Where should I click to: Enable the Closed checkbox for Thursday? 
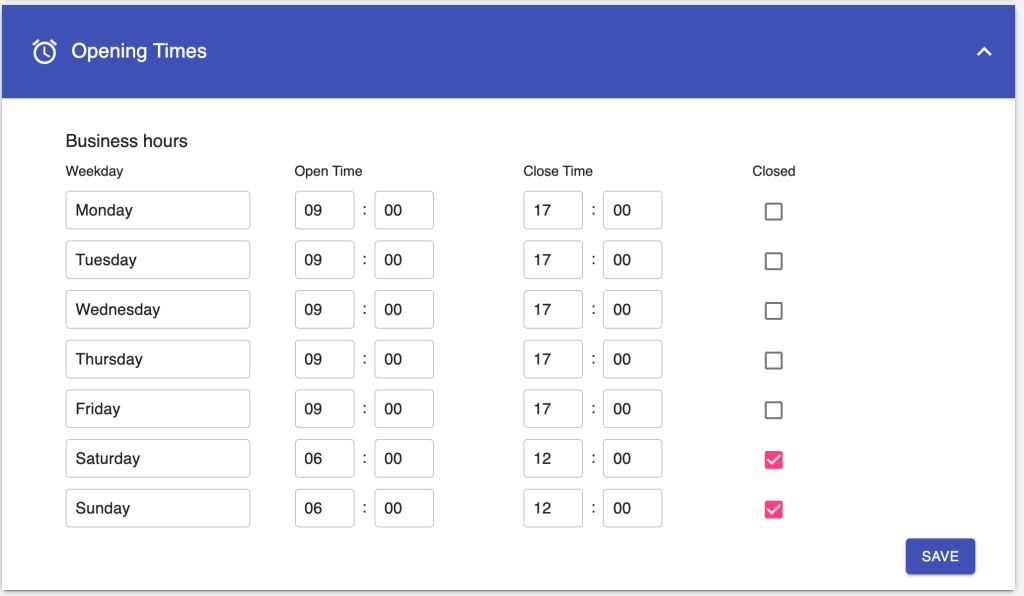coord(773,360)
